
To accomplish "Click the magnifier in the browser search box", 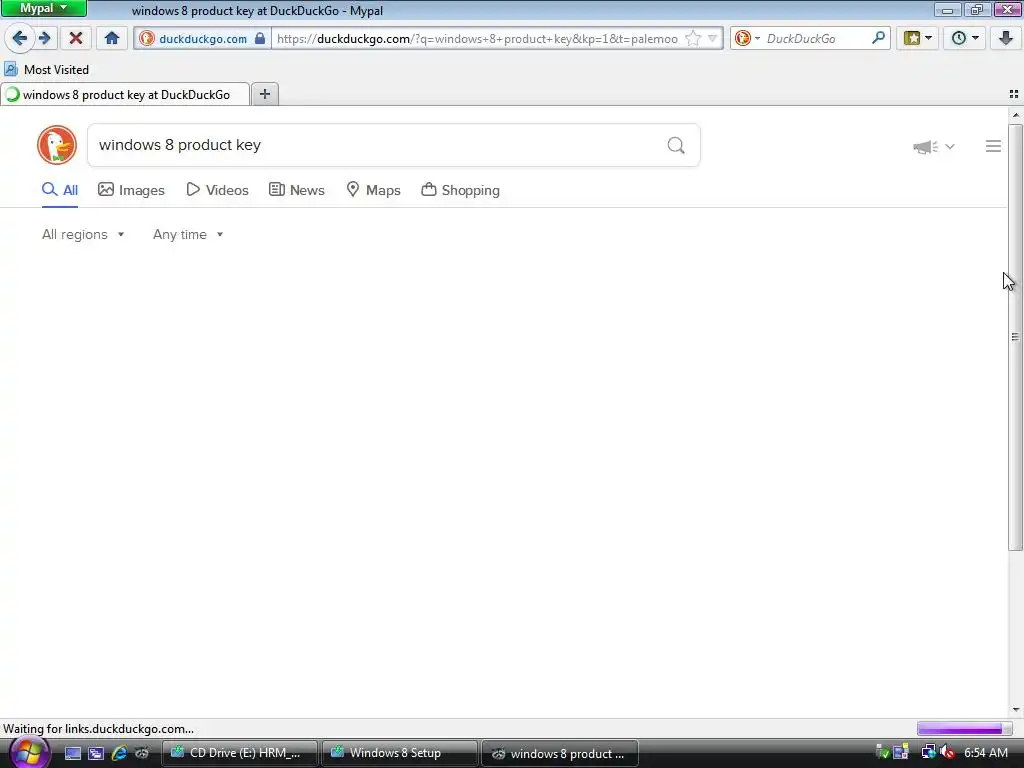I will [x=878, y=38].
